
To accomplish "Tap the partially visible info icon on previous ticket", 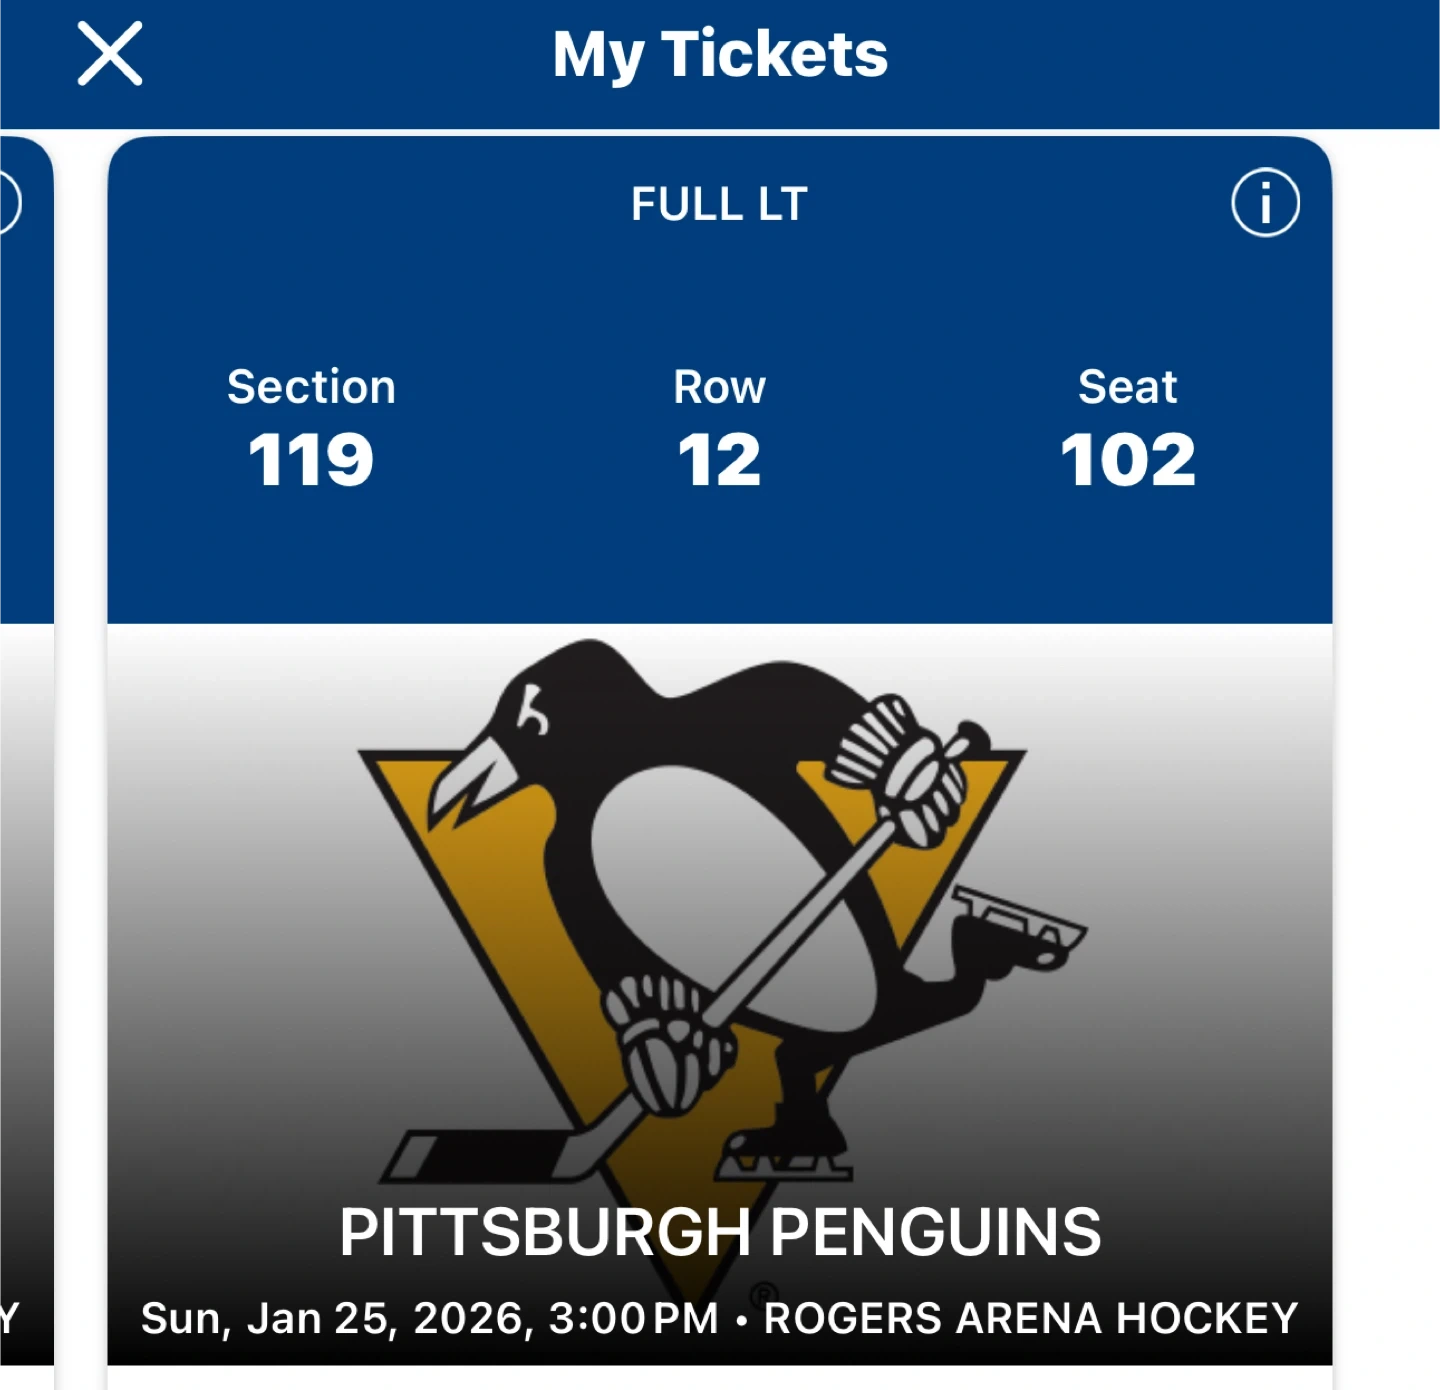I will [6, 202].
